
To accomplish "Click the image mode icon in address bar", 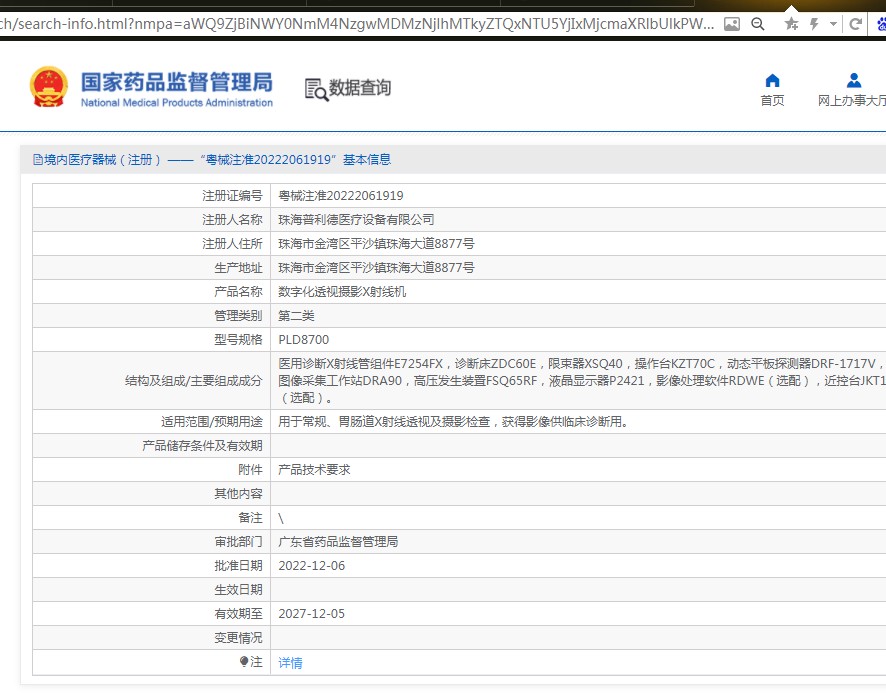I will coord(732,23).
